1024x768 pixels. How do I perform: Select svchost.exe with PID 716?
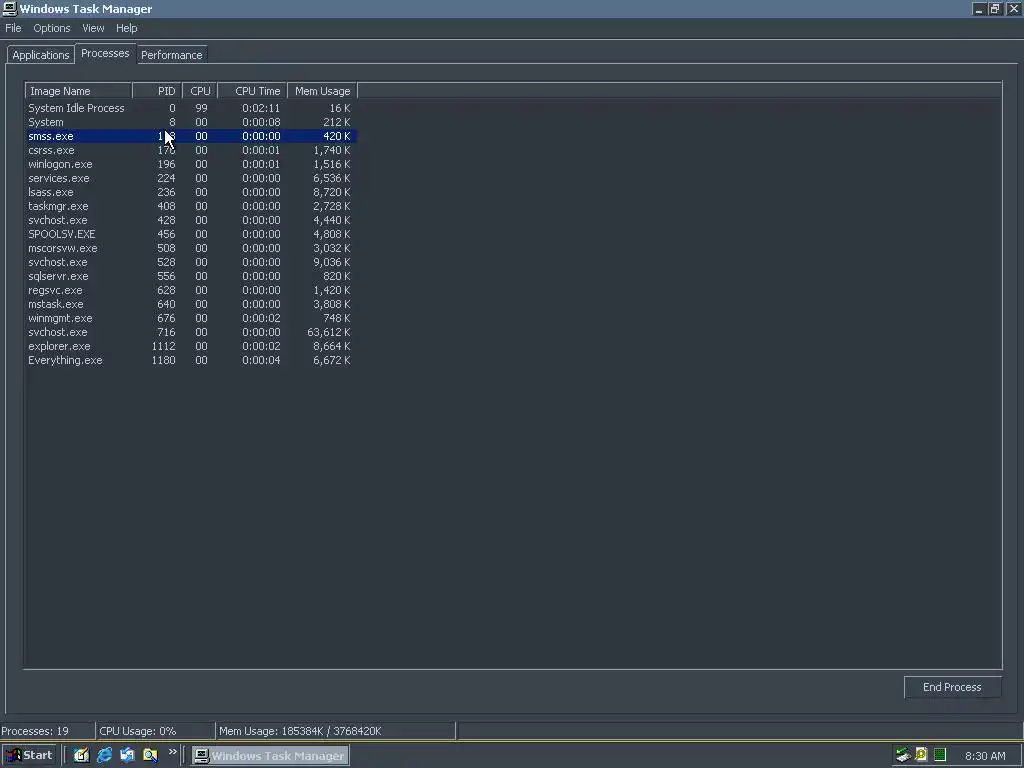pyautogui.click(x=191, y=332)
